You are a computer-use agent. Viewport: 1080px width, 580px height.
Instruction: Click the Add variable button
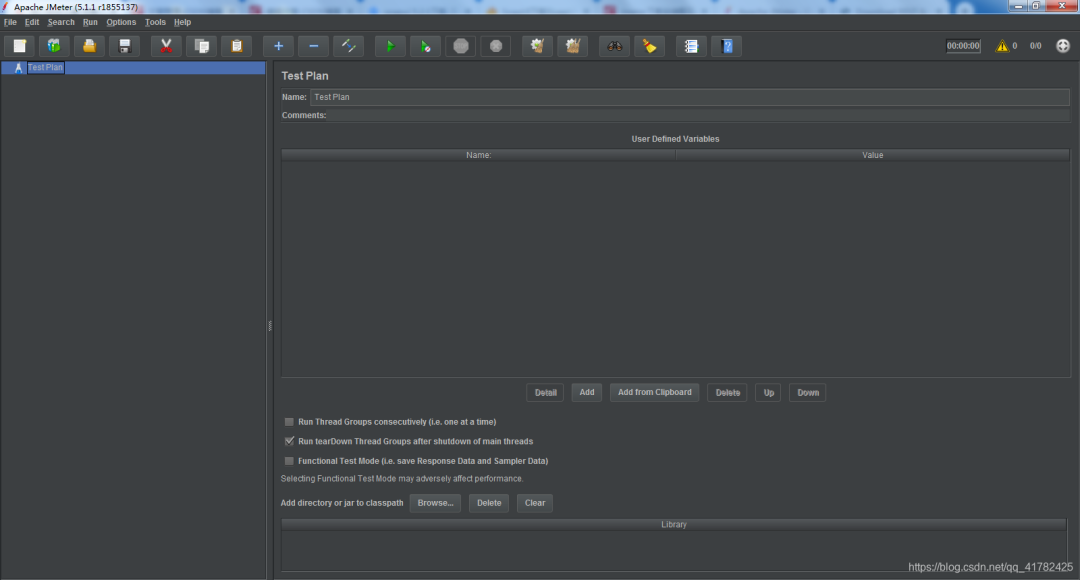click(587, 393)
